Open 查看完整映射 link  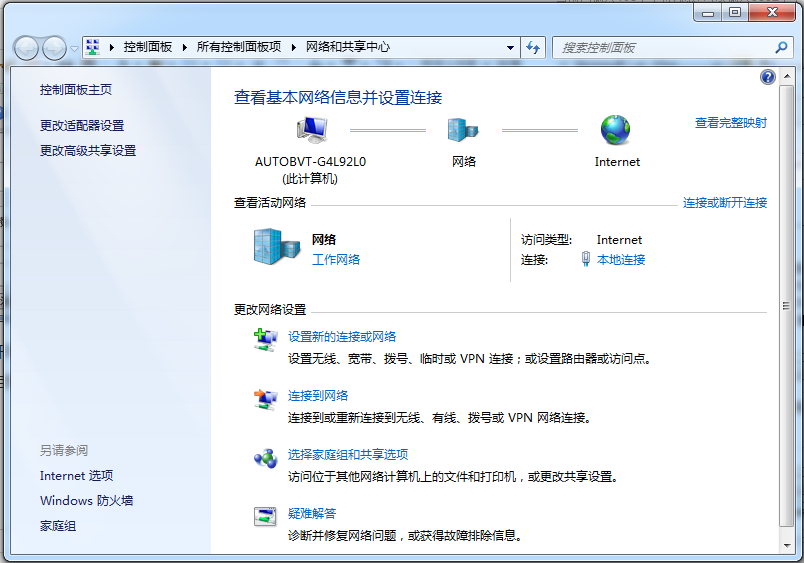point(730,123)
